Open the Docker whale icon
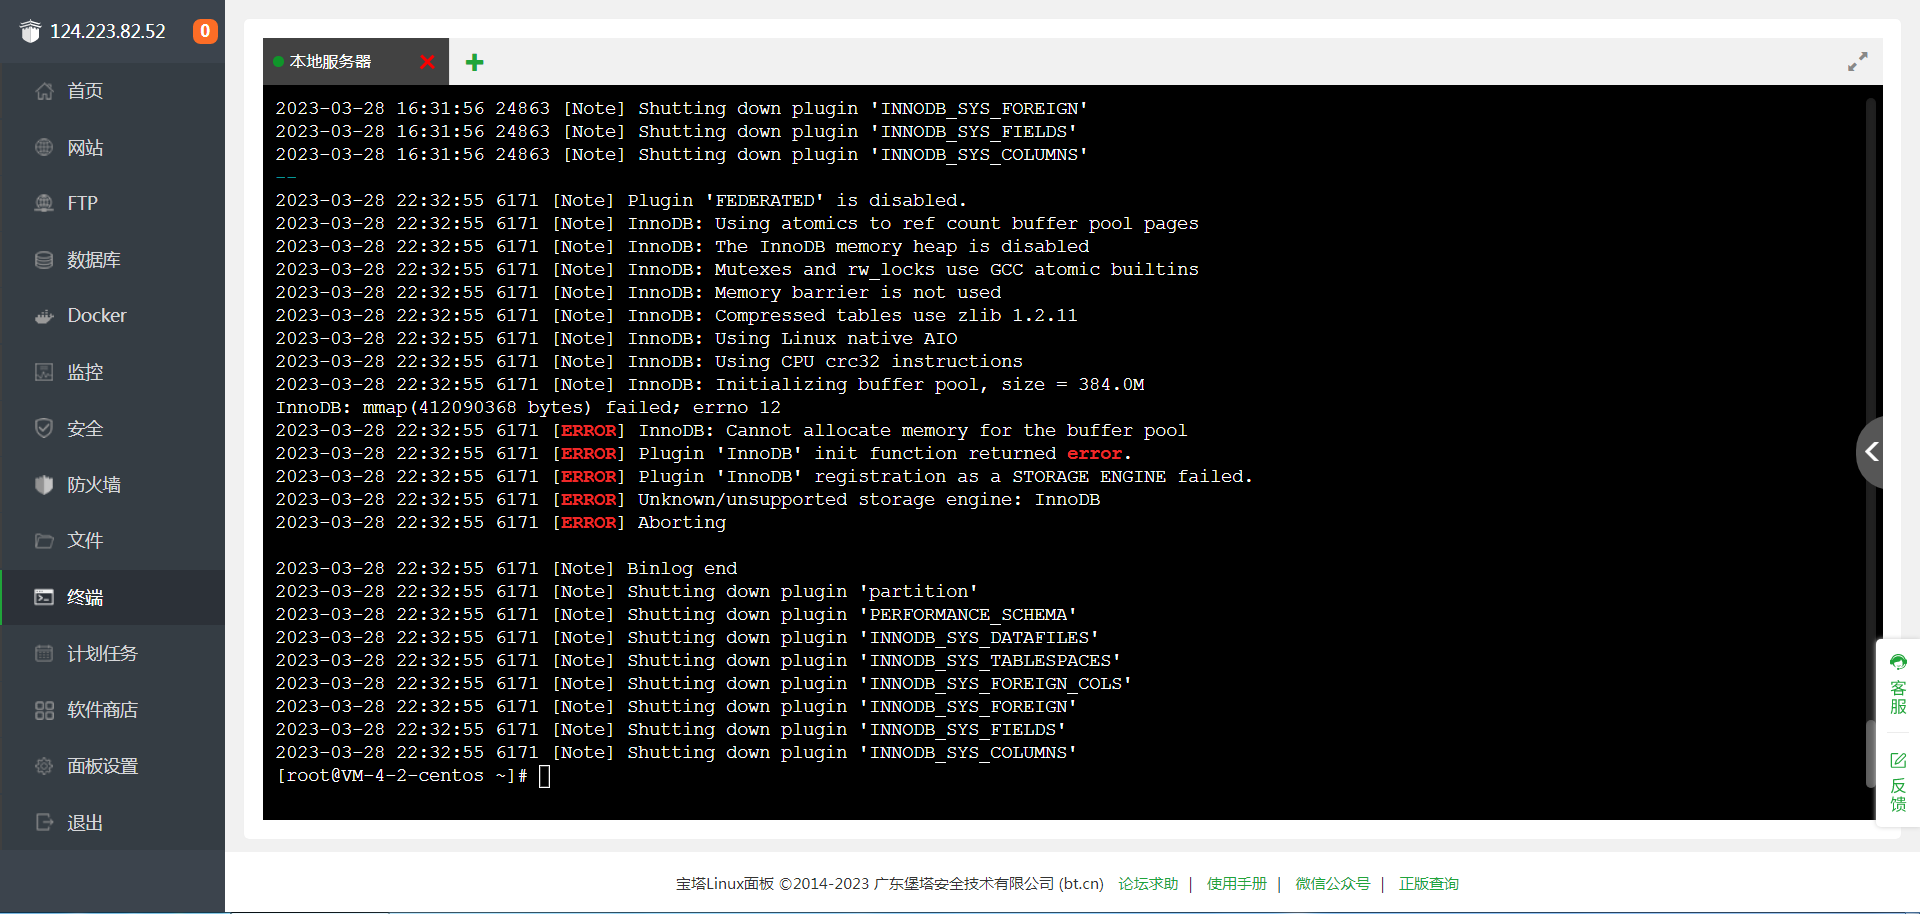The height and width of the screenshot is (914, 1920). 44,316
